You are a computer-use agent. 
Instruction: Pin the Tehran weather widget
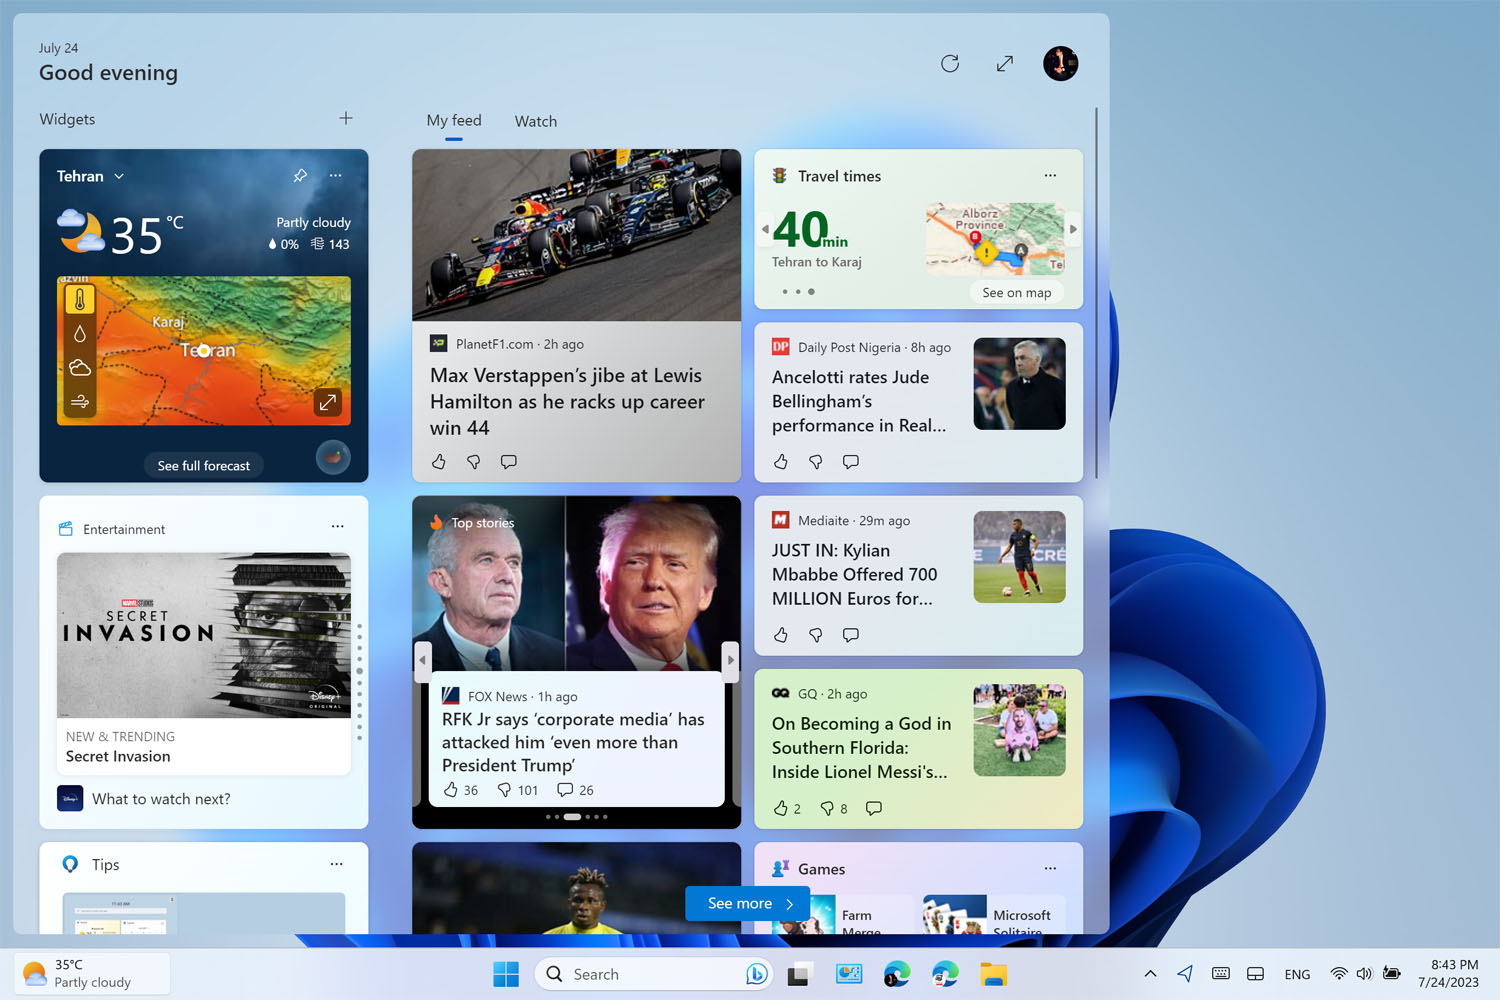click(x=300, y=176)
